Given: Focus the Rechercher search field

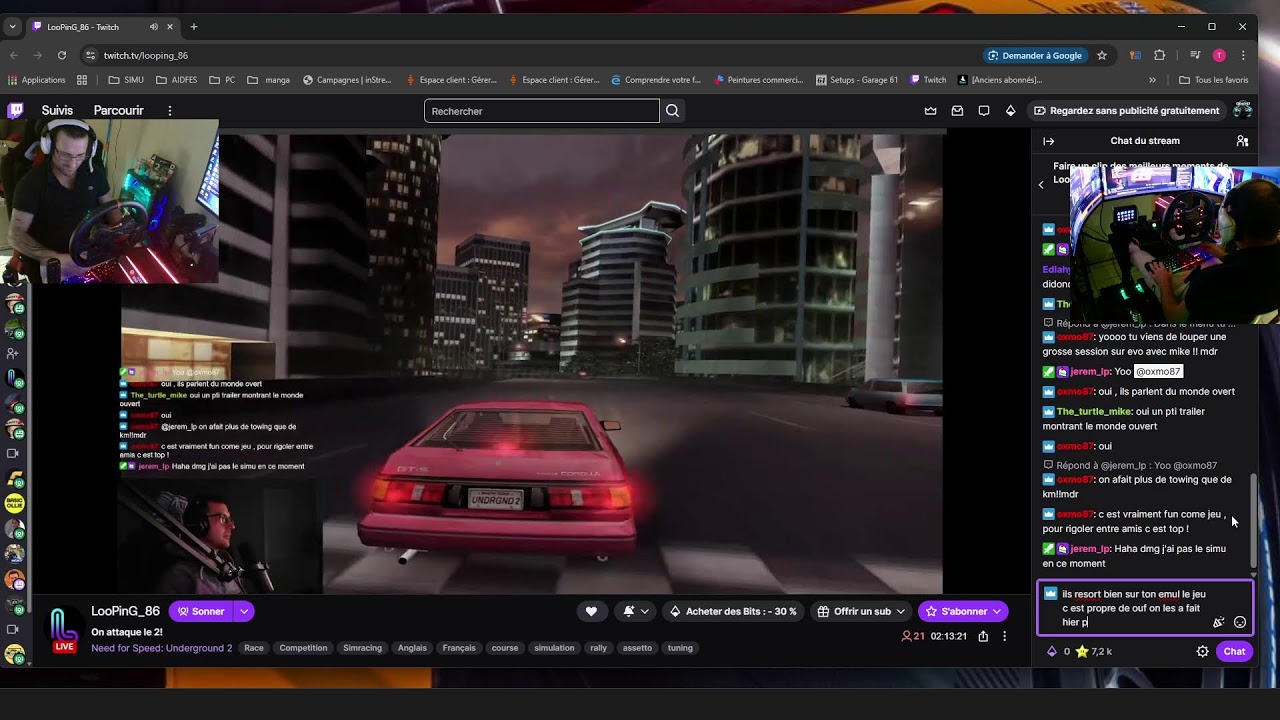Looking at the screenshot, I should (542, 111).
